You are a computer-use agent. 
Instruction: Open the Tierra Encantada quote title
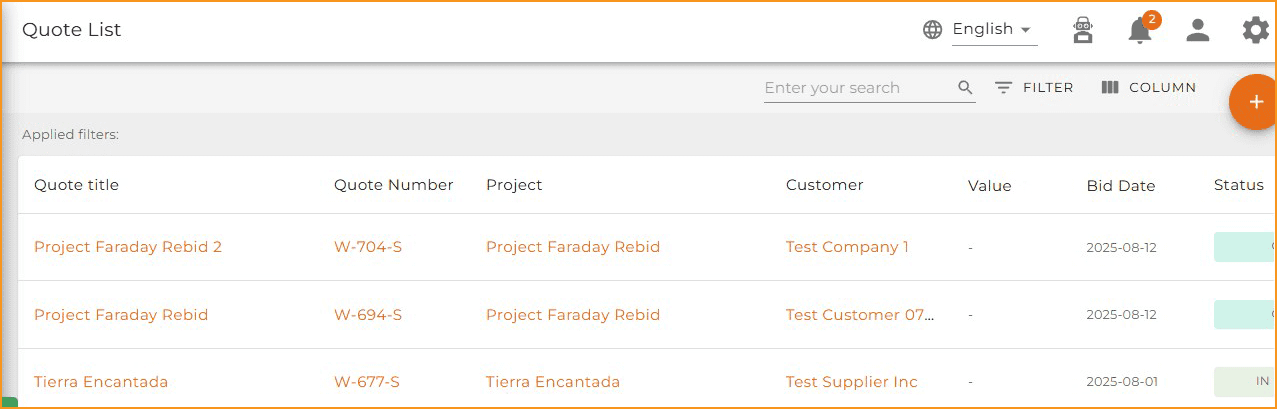click(101, 382)
